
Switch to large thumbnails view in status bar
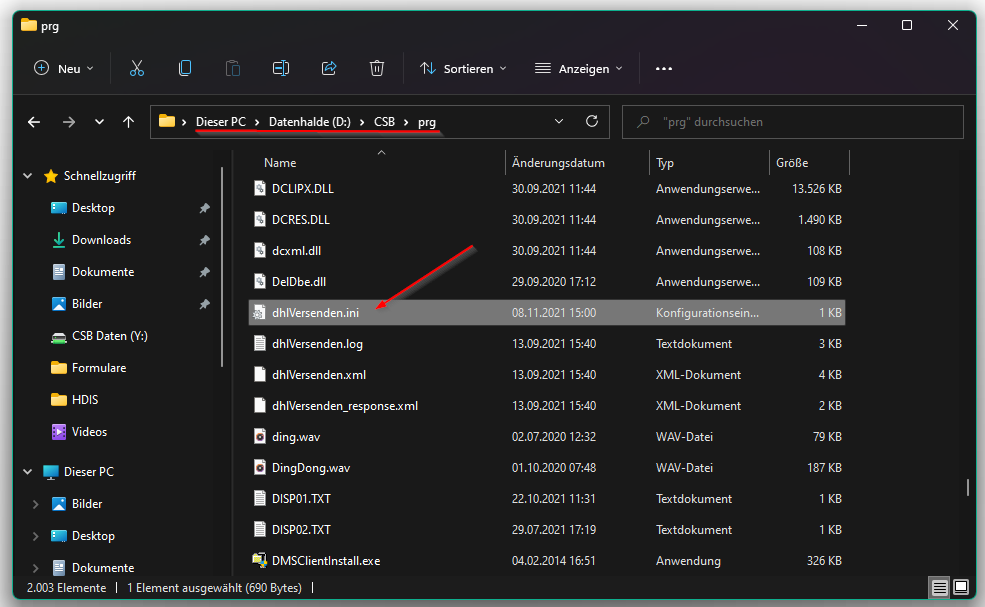click(x=961, y=588)
